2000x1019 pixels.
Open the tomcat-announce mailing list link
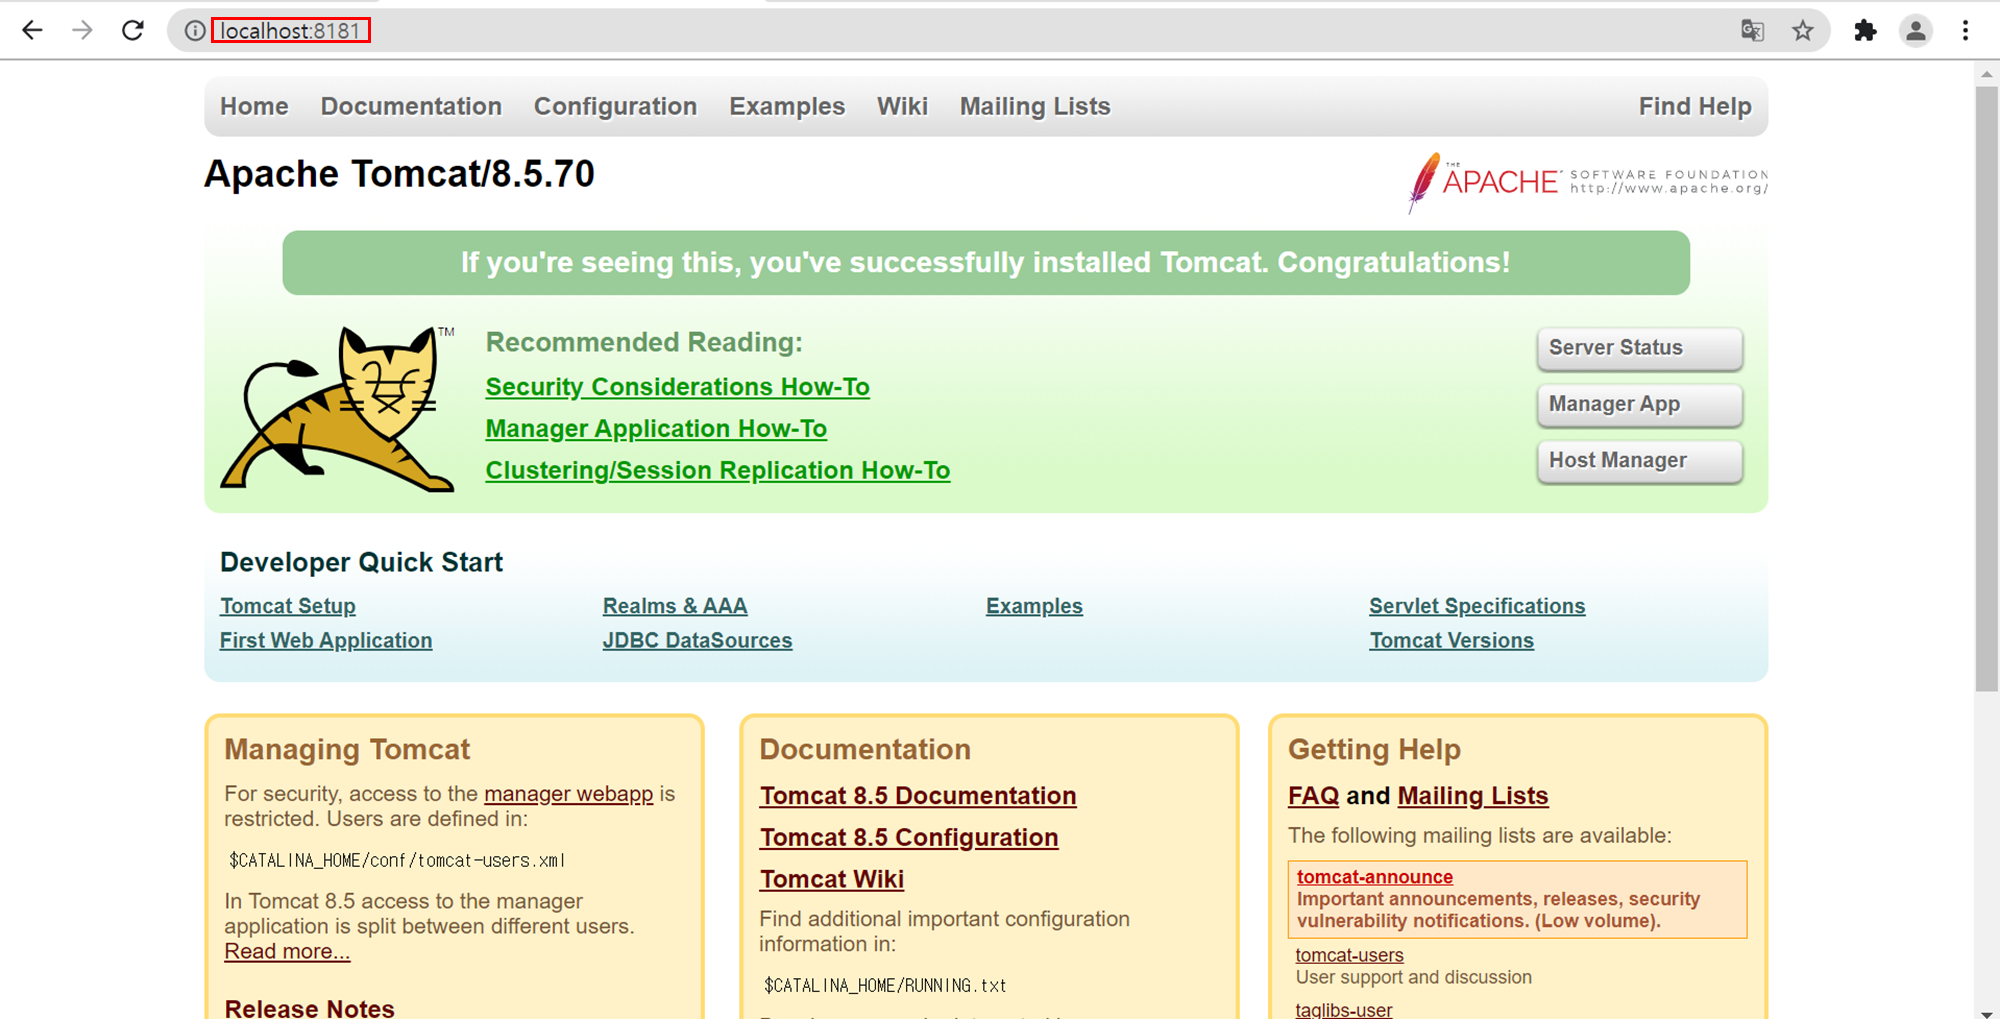coord(1374,877)
